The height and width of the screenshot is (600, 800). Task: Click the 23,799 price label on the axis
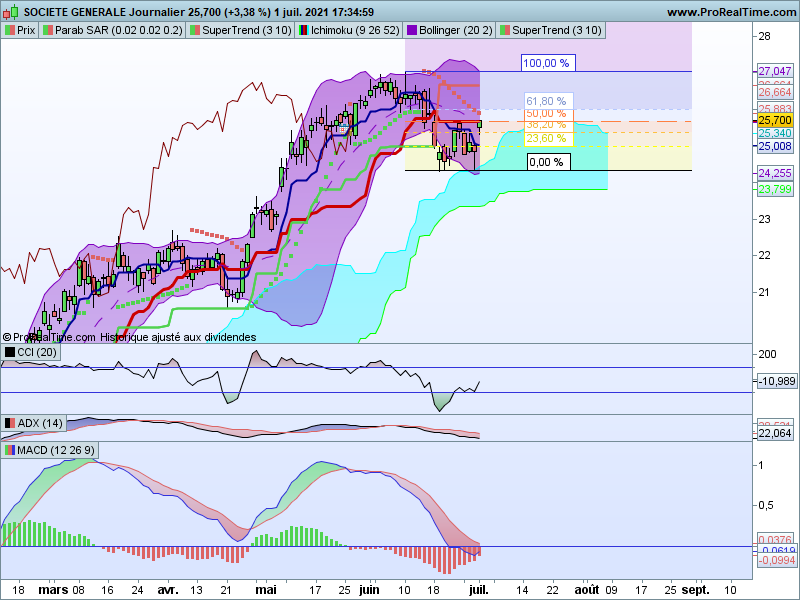coord(774,189)
